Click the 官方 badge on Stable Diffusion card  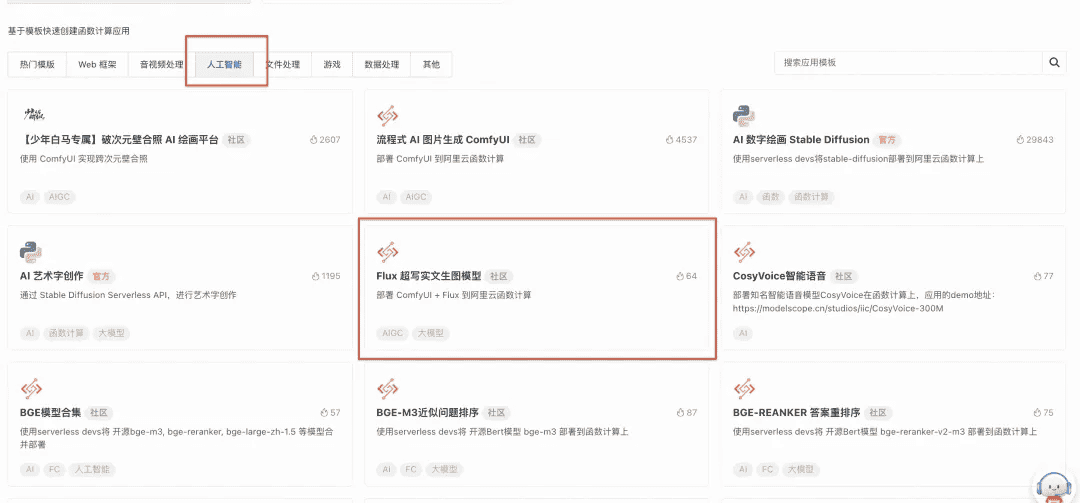point(887,140)
